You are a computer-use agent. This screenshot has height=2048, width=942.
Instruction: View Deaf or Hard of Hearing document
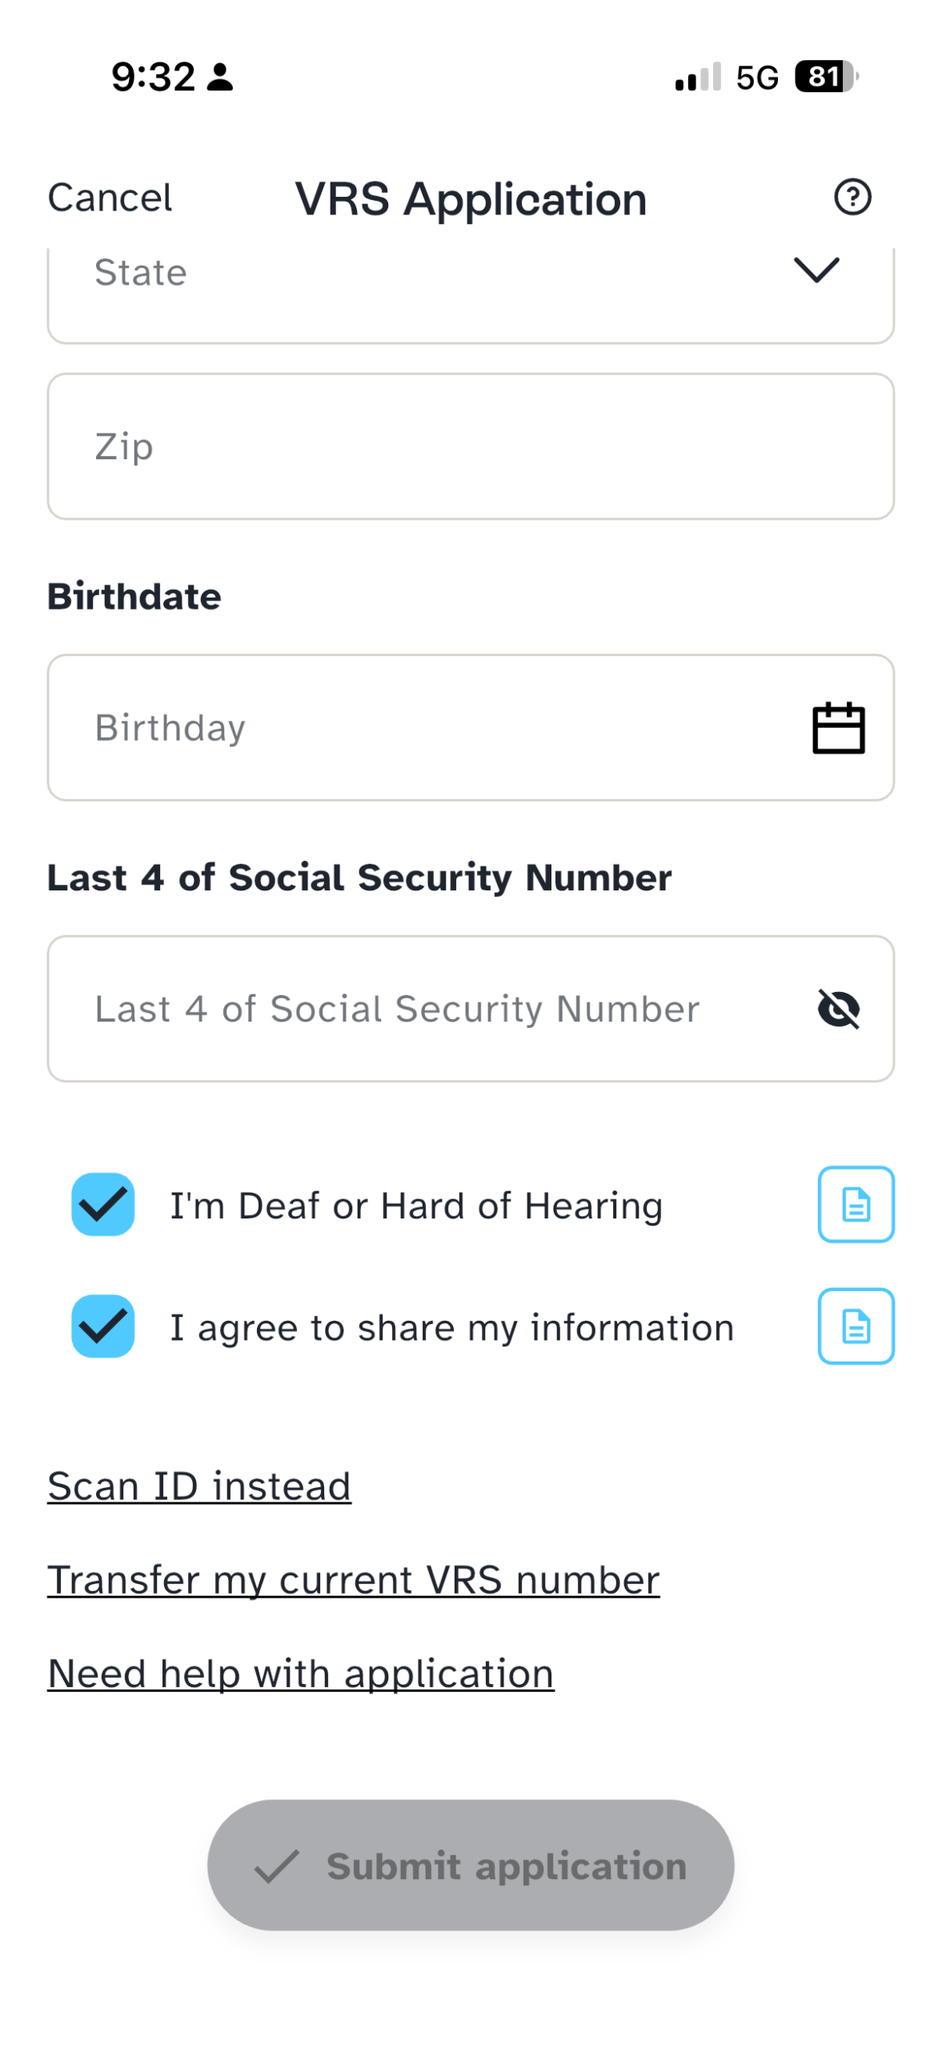[x=856, y=1204]
